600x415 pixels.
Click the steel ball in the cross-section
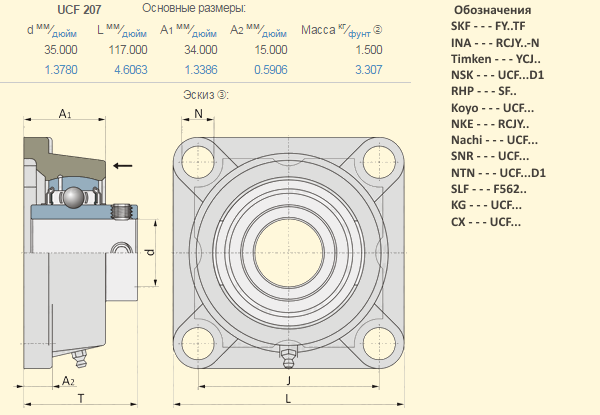tap(71, 198)
